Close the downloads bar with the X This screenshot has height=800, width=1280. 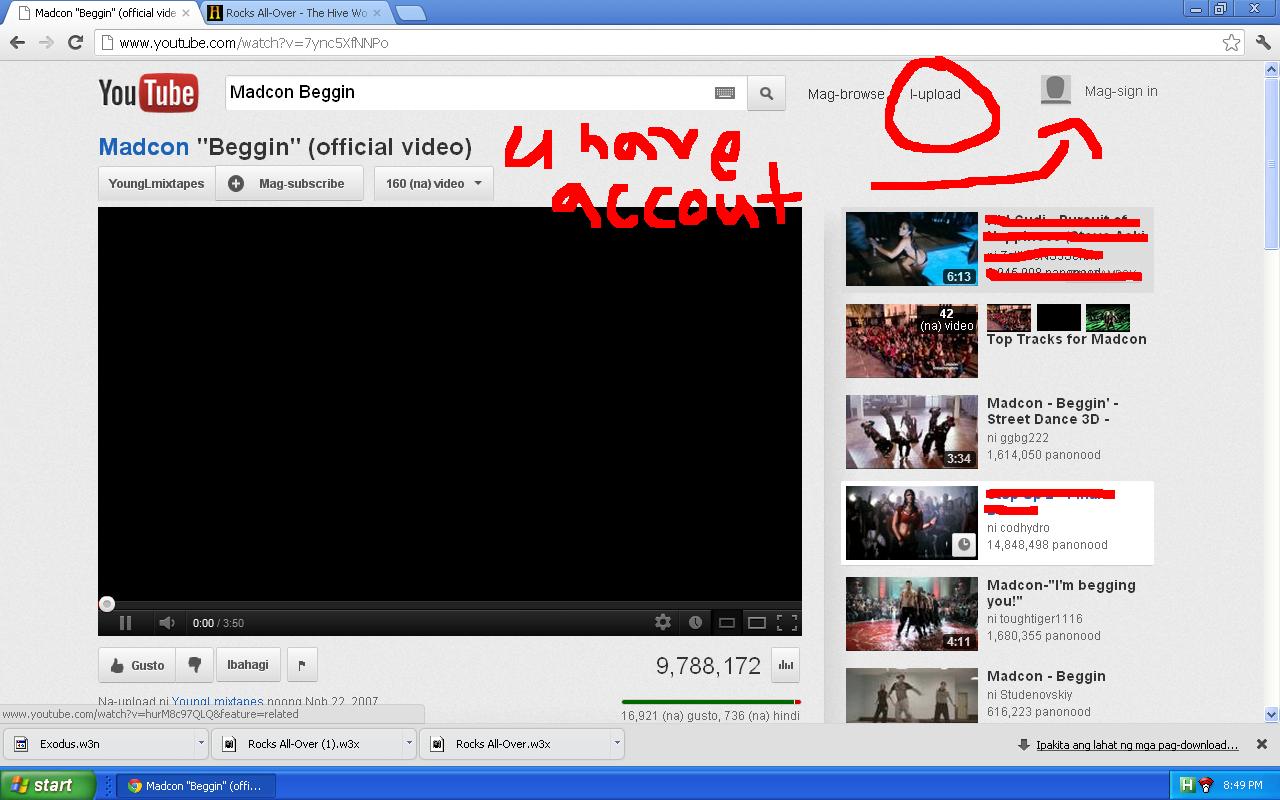pos(1262,744)
